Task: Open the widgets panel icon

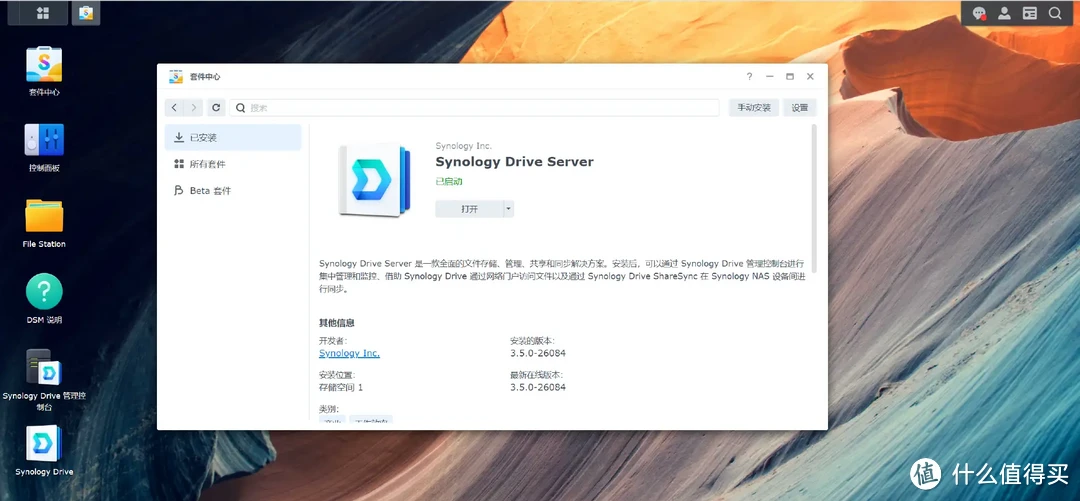Action: [x=1030, y=13]
